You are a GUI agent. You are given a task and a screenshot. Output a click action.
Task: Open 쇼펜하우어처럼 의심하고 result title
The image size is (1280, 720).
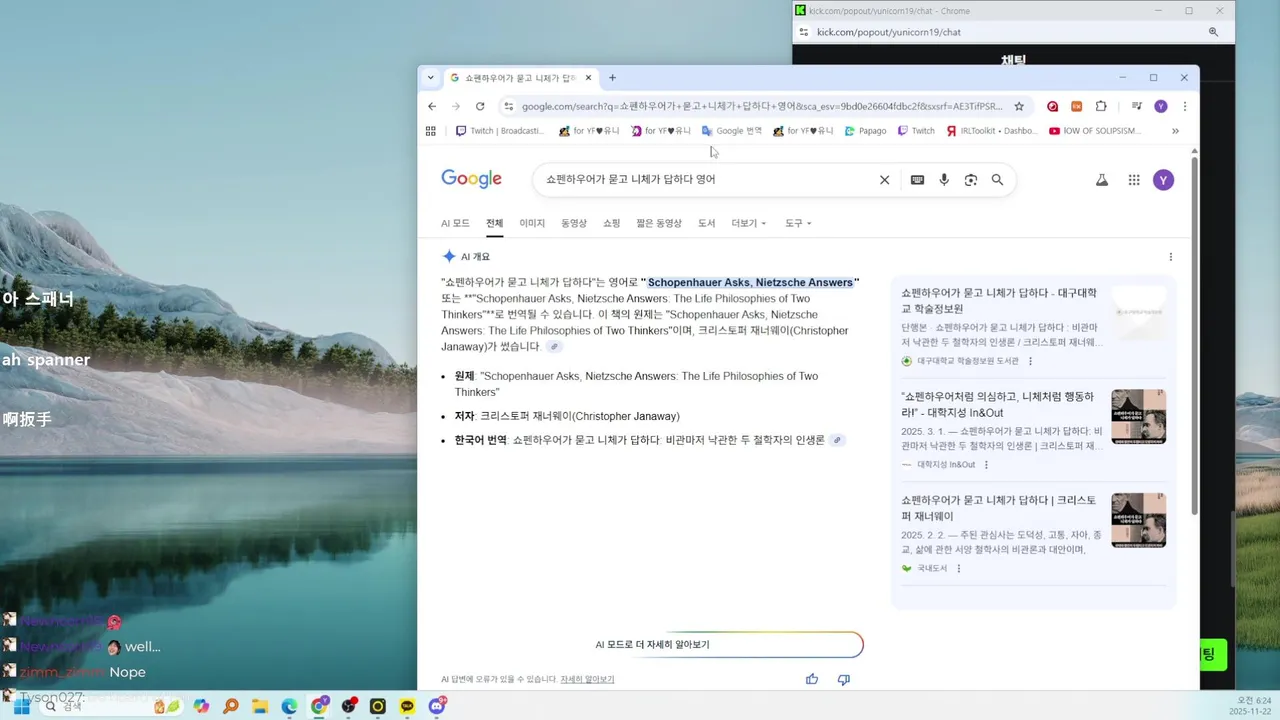pyautogui.click(x=997, y=405)
